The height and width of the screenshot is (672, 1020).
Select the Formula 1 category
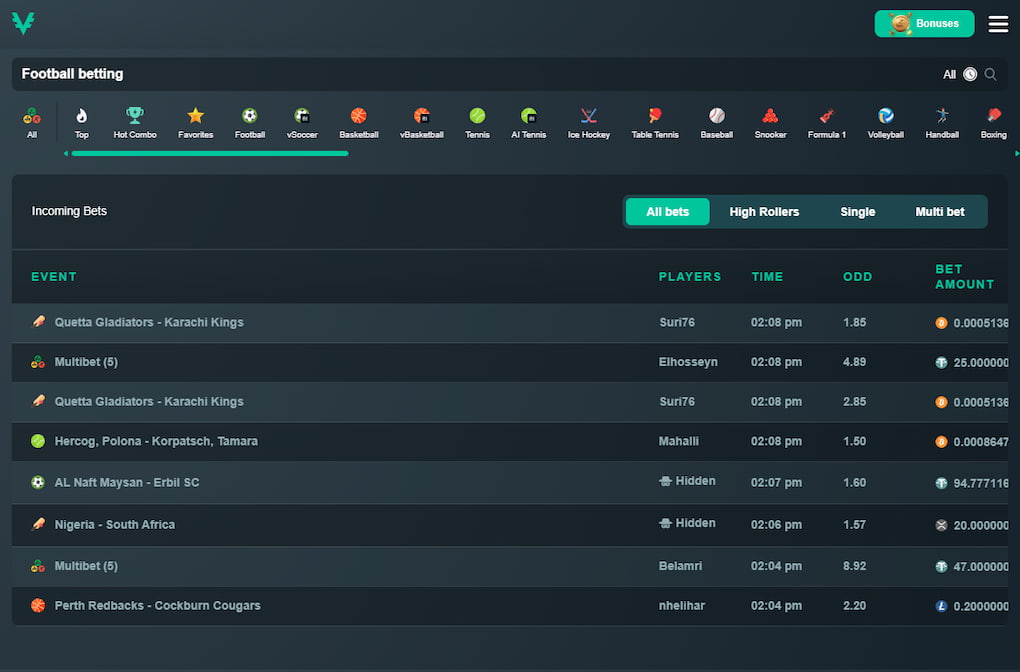point(827,122)
